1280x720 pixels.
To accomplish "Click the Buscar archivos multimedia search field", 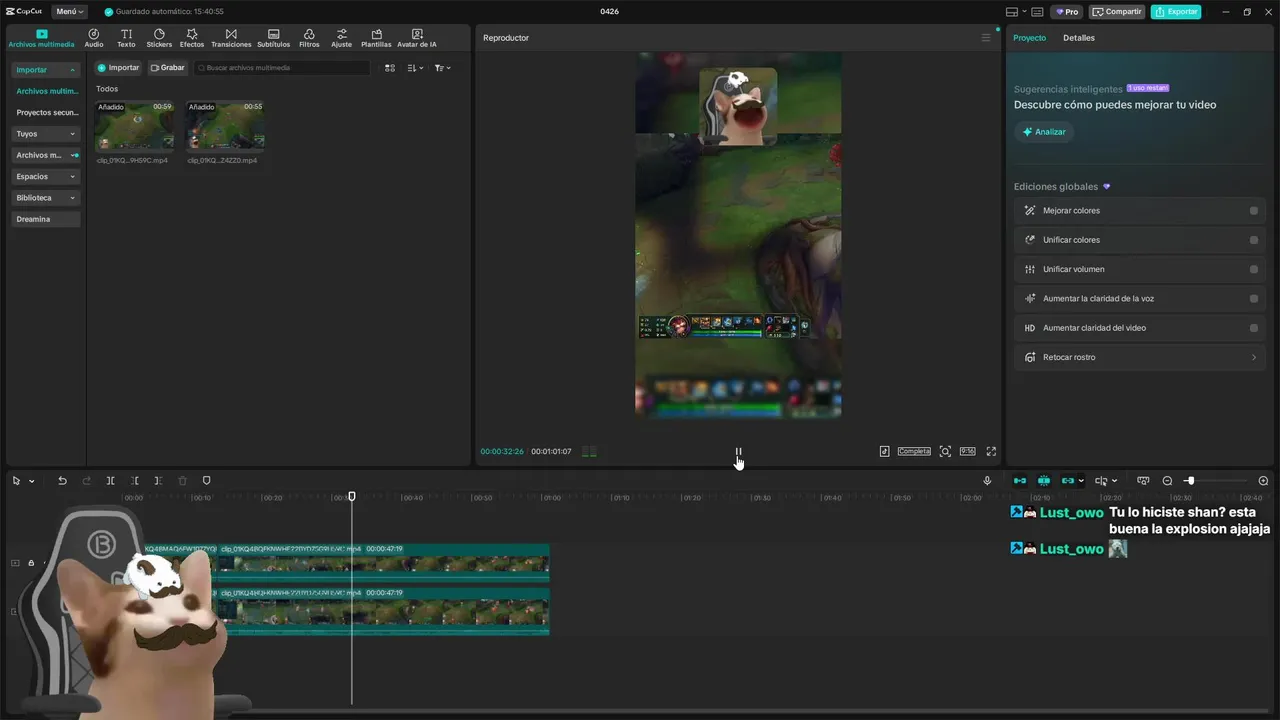I will pyautogui.click(x=281, y=68).
